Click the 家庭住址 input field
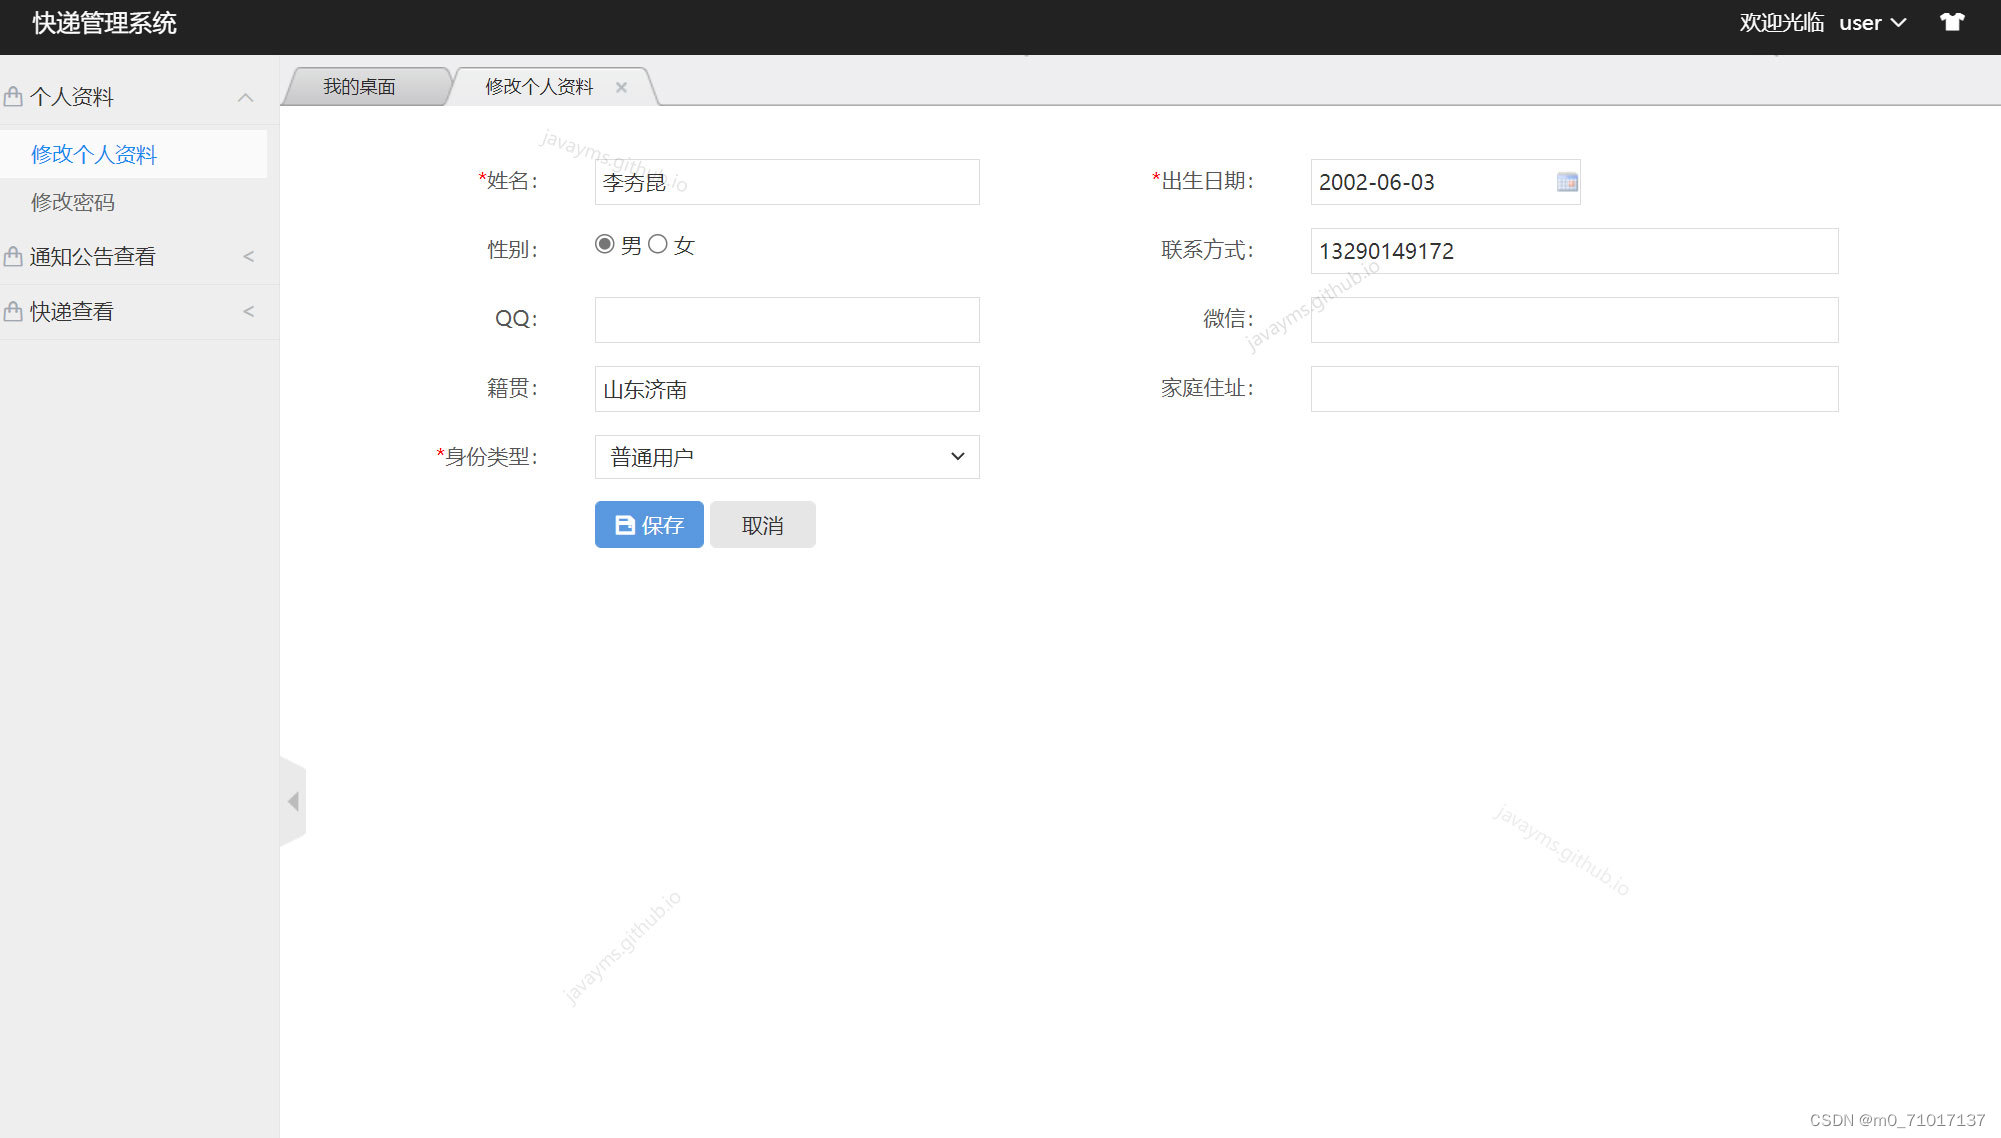The width and height of the screenshot is (2001, 1138). click(x=1573, y=389)
